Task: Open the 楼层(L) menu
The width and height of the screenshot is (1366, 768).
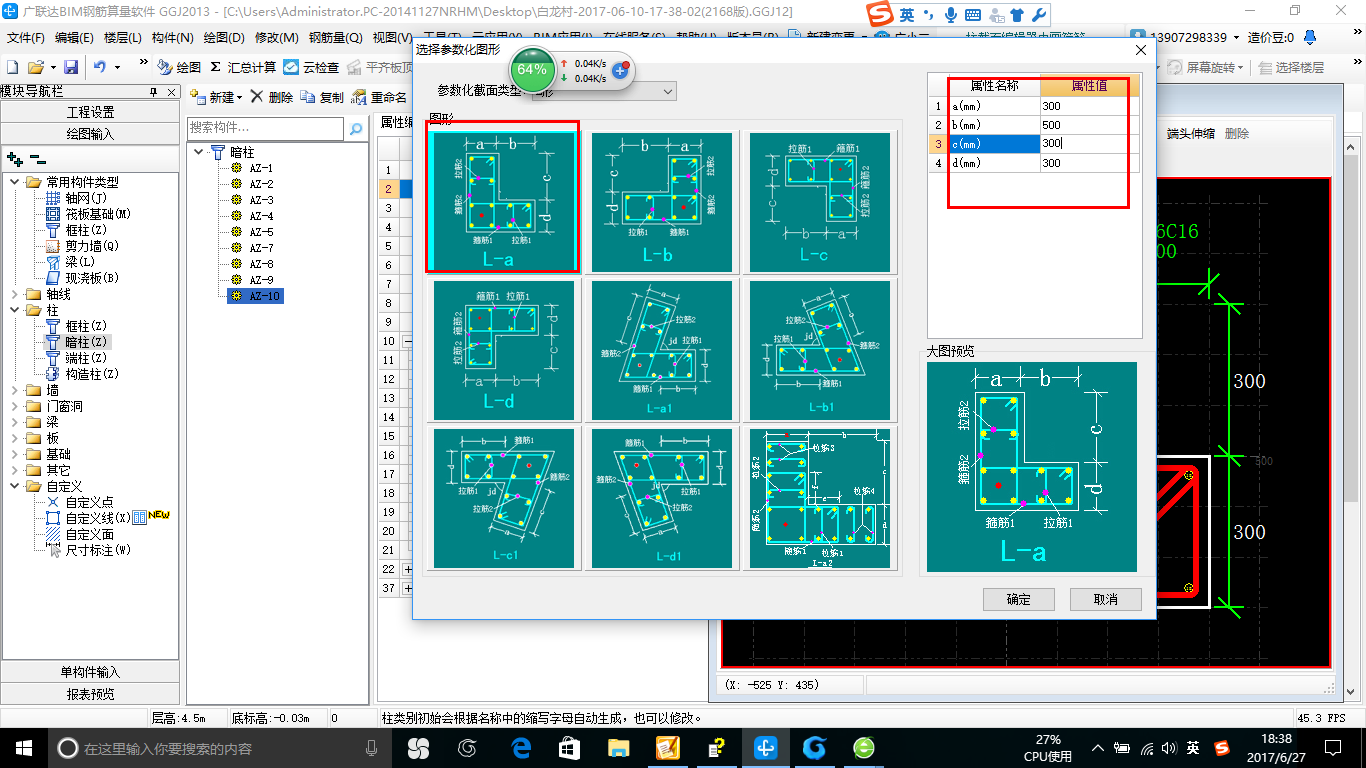Action: coord(123,38)
